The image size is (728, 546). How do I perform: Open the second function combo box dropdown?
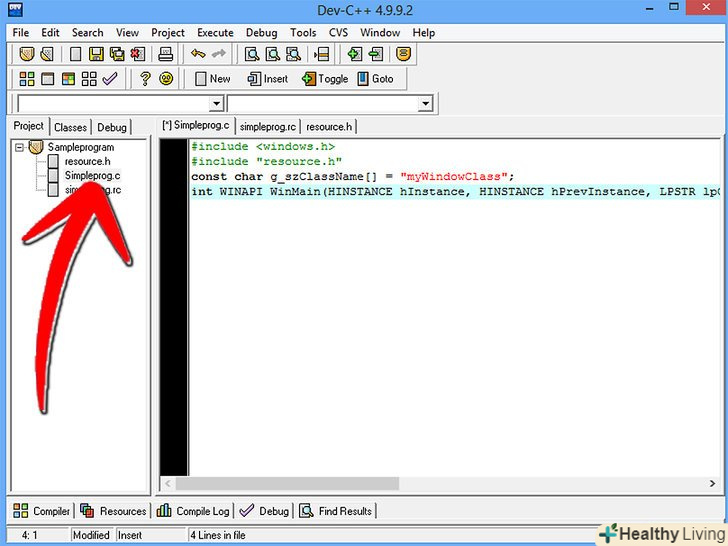click(x=425, y=104)
